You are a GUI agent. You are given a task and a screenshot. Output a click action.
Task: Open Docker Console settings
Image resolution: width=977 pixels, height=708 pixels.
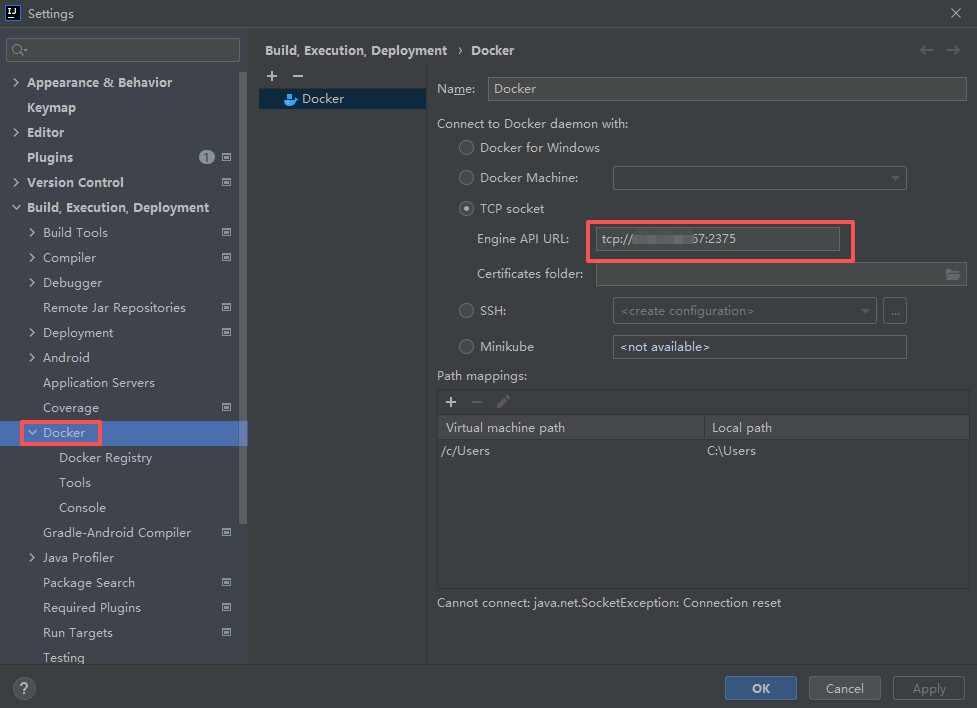tap(82, 507)
